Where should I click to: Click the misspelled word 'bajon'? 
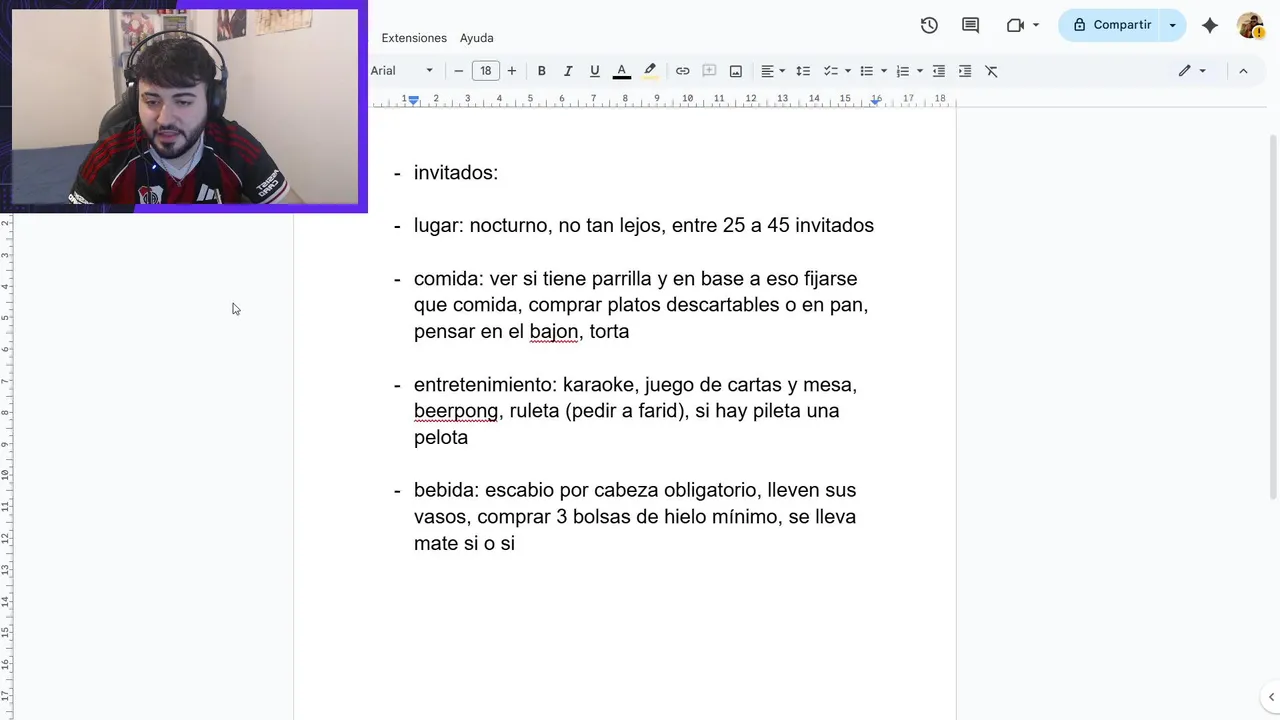[x=554, y=331]
